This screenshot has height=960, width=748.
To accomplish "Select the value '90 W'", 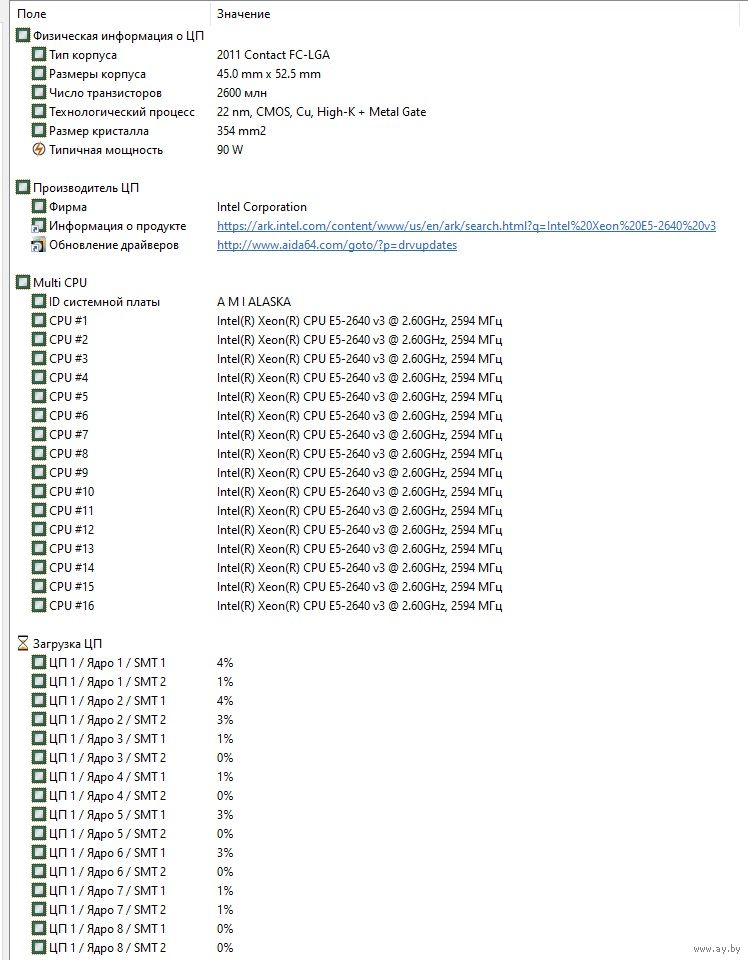I will click(x=230, y=149).
